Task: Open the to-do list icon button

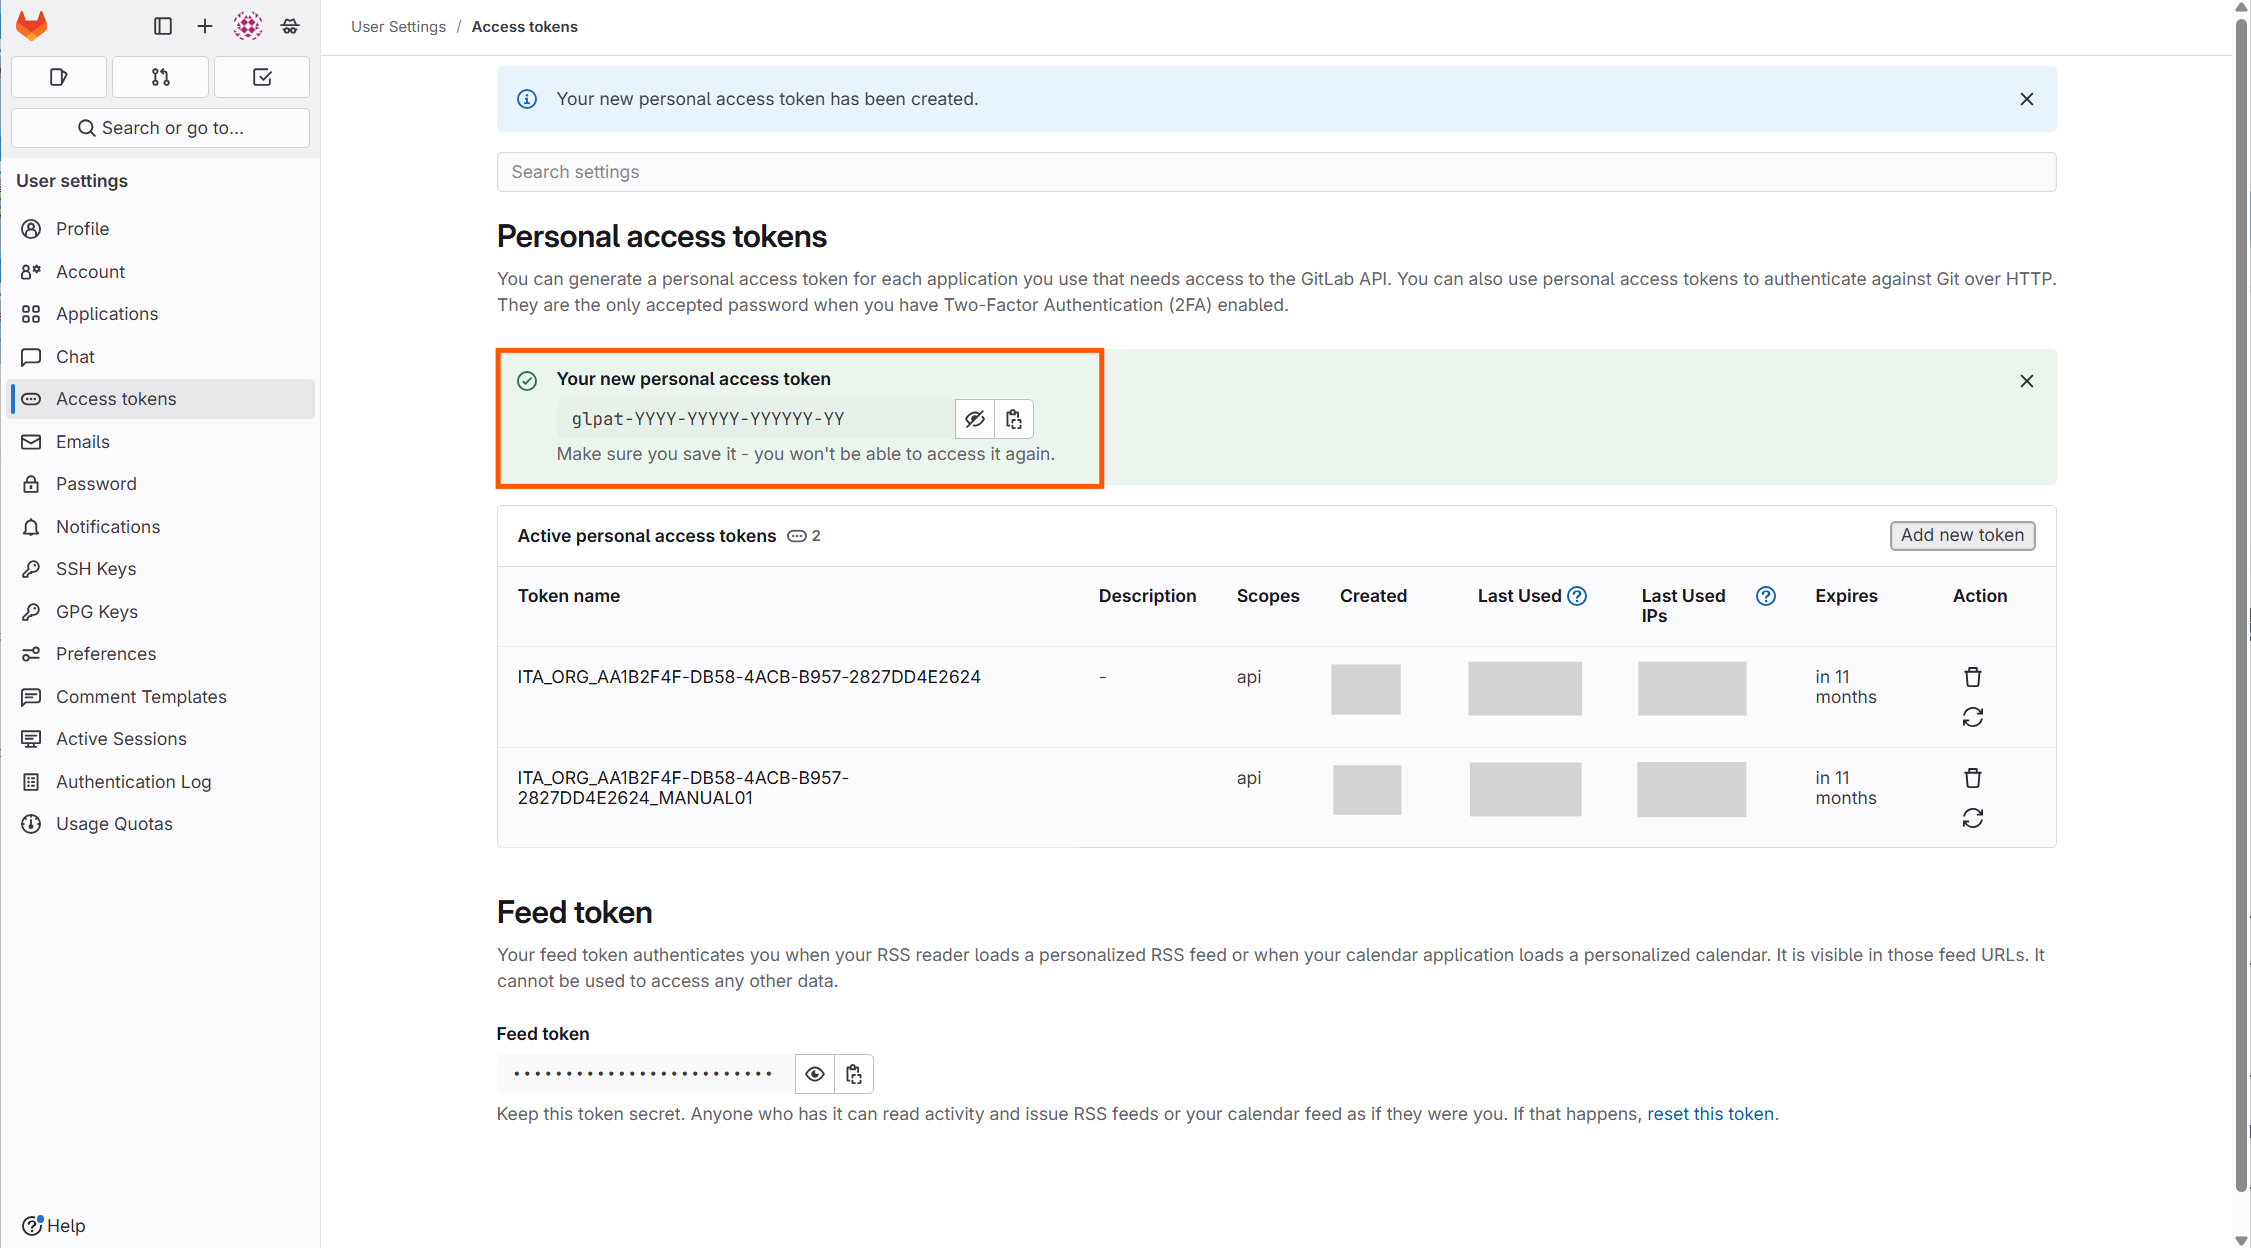Action: click(262, 77)
